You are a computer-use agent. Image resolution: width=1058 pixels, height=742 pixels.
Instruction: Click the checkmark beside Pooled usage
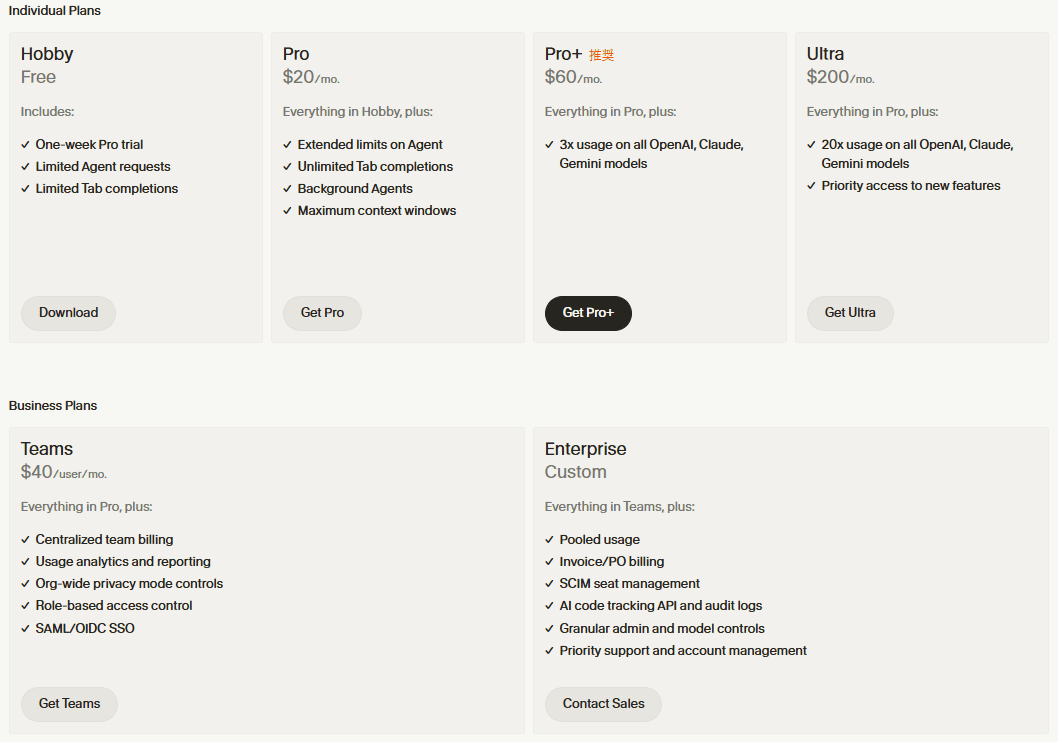coord(550,540)
